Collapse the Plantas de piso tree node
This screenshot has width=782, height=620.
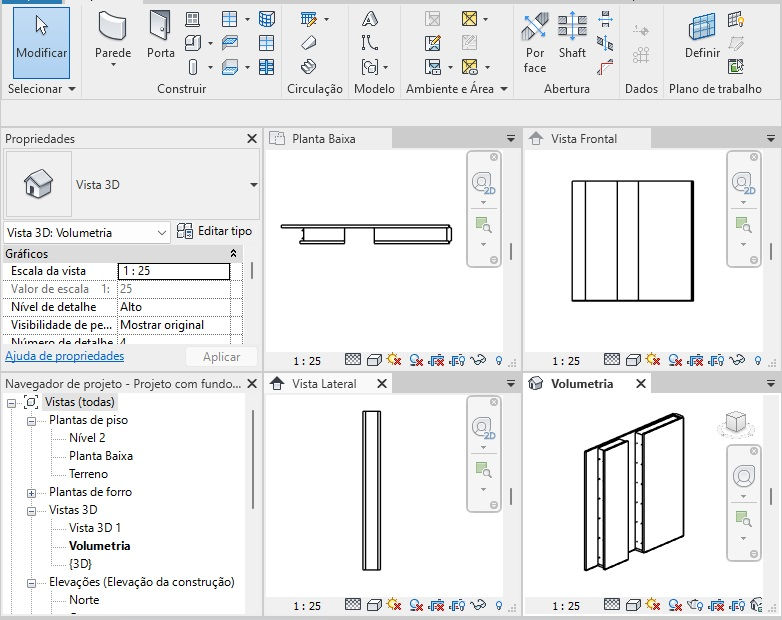coord(31,421)
